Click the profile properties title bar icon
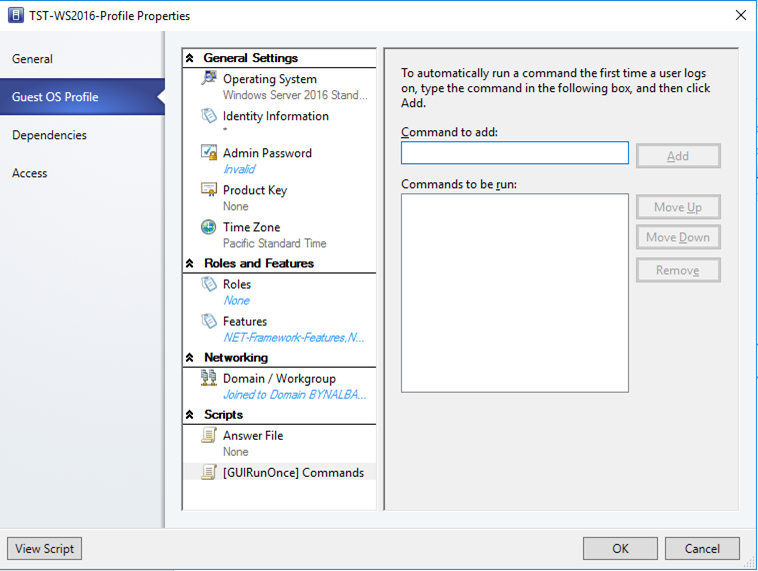The width and height of the screenshot is (758, 571). pyautogui.click(x=15, y=15)
